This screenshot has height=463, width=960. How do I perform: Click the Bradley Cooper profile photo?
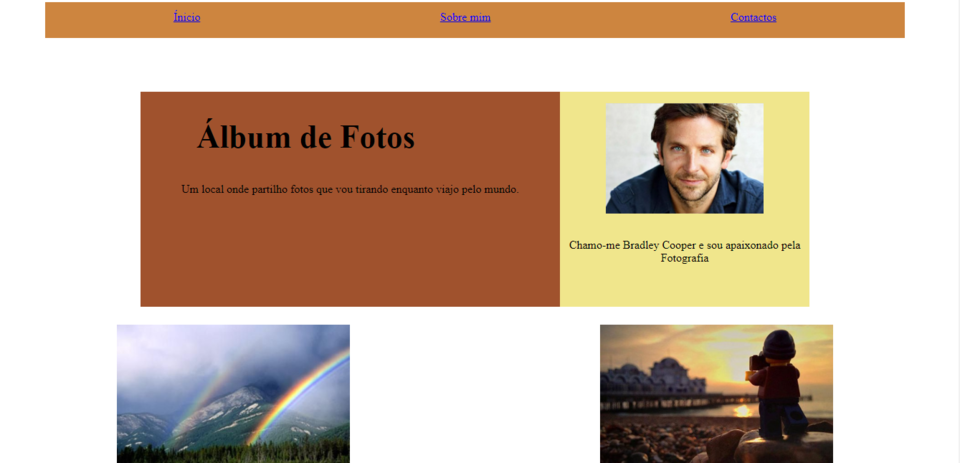coord(684,158)
